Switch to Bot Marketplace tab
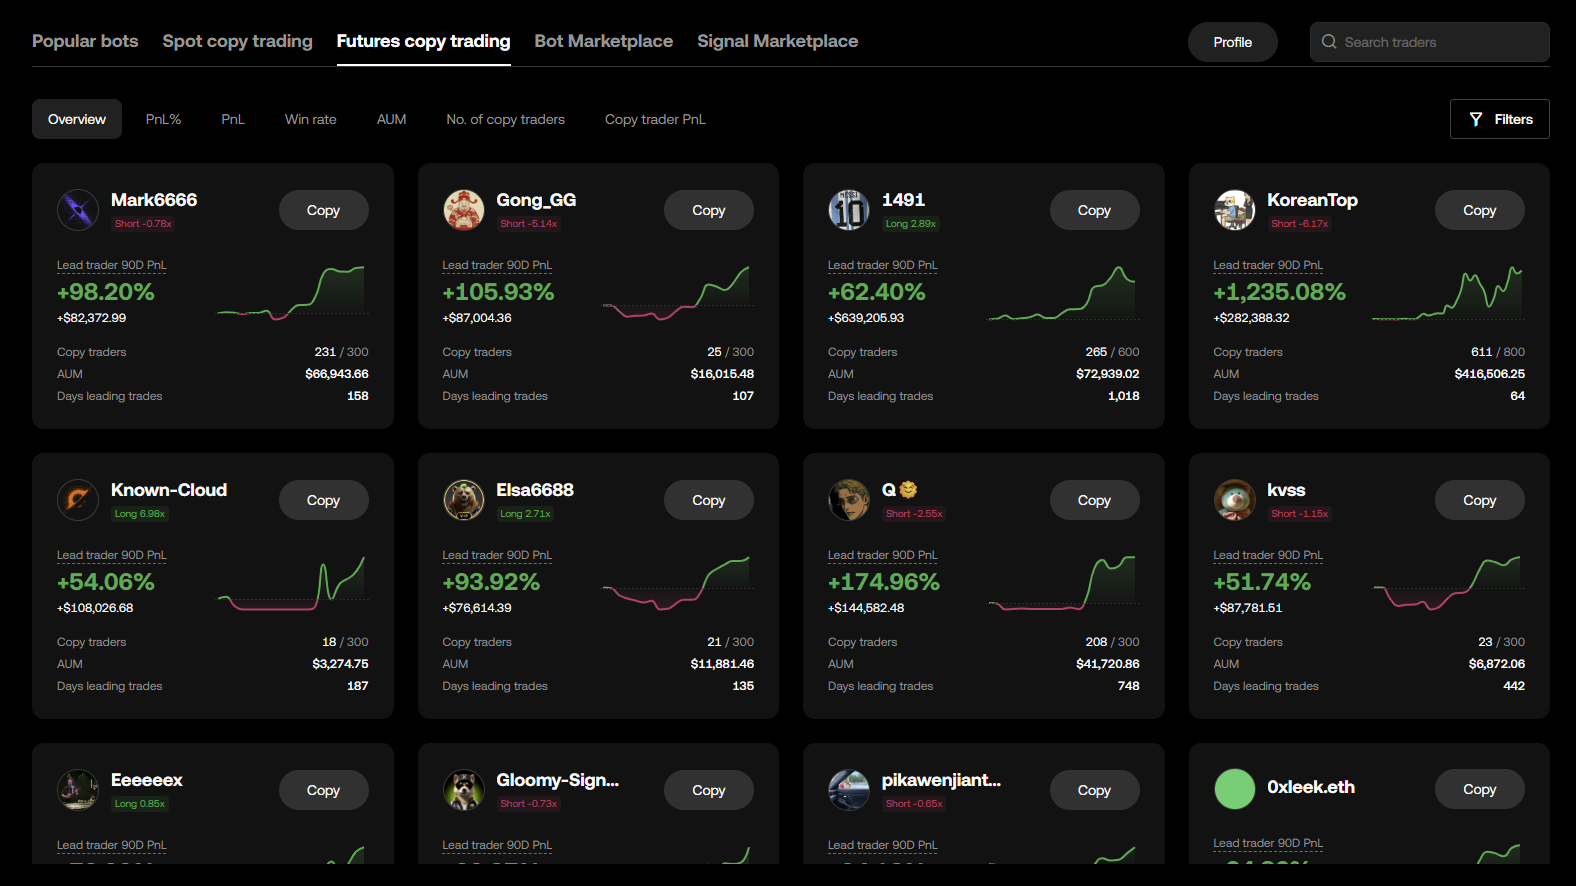Viewport: 1576px width, 886px height. click(x=604, y=41)
